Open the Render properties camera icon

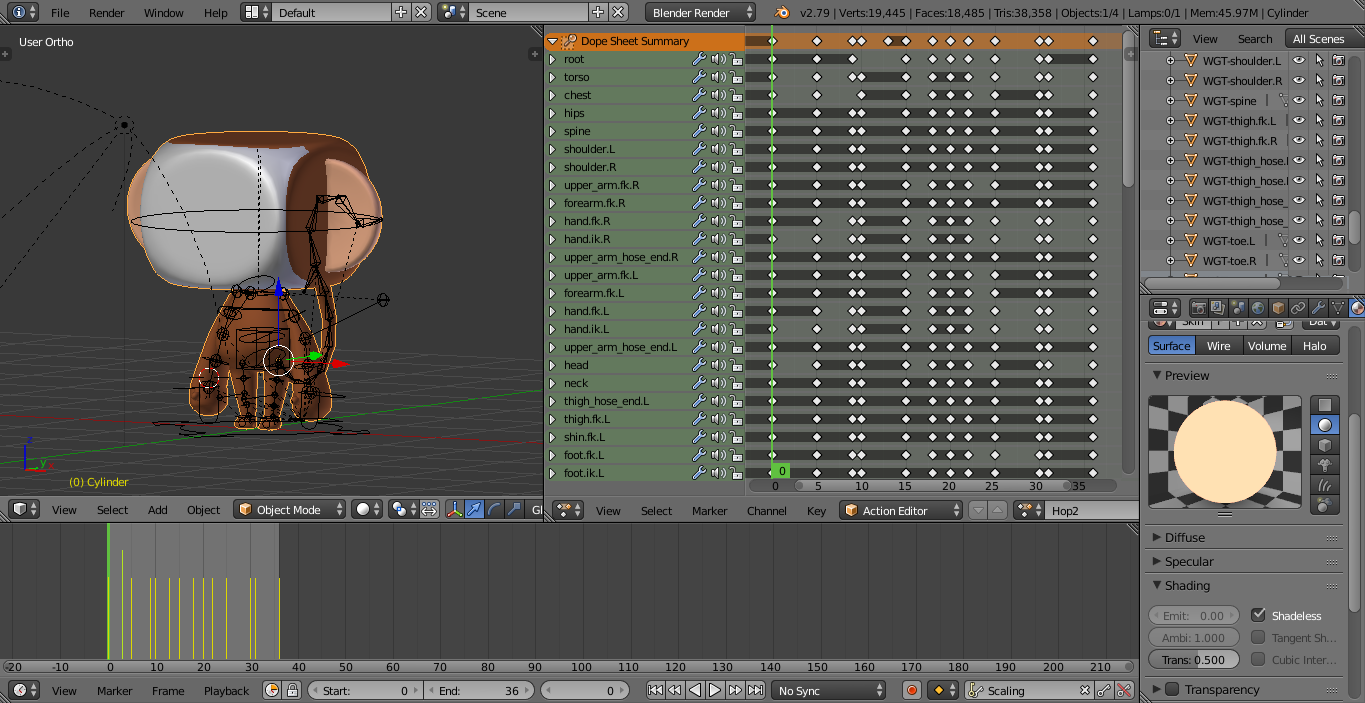click(x=1199, y=307)
